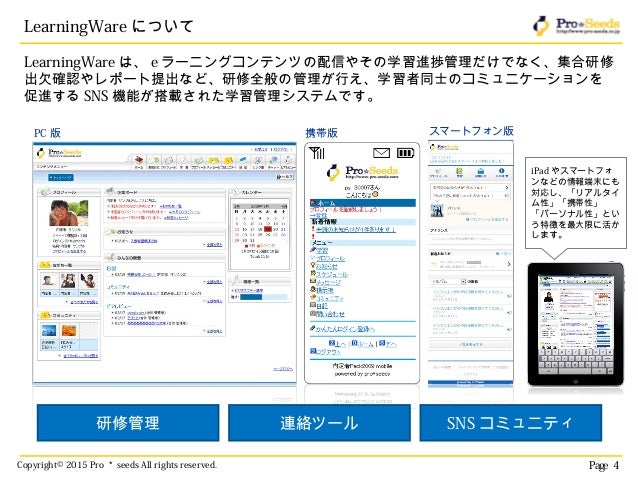Click the 携帯版 heading text

coord(321,133)
